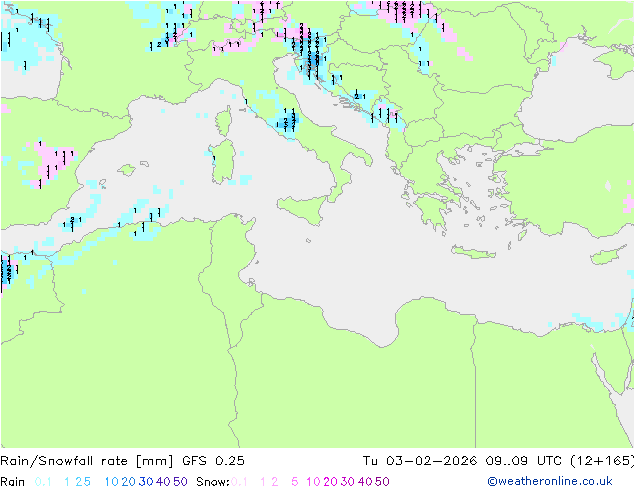Select the snow legend value 50
634x490 pixels.
point(383,482)
